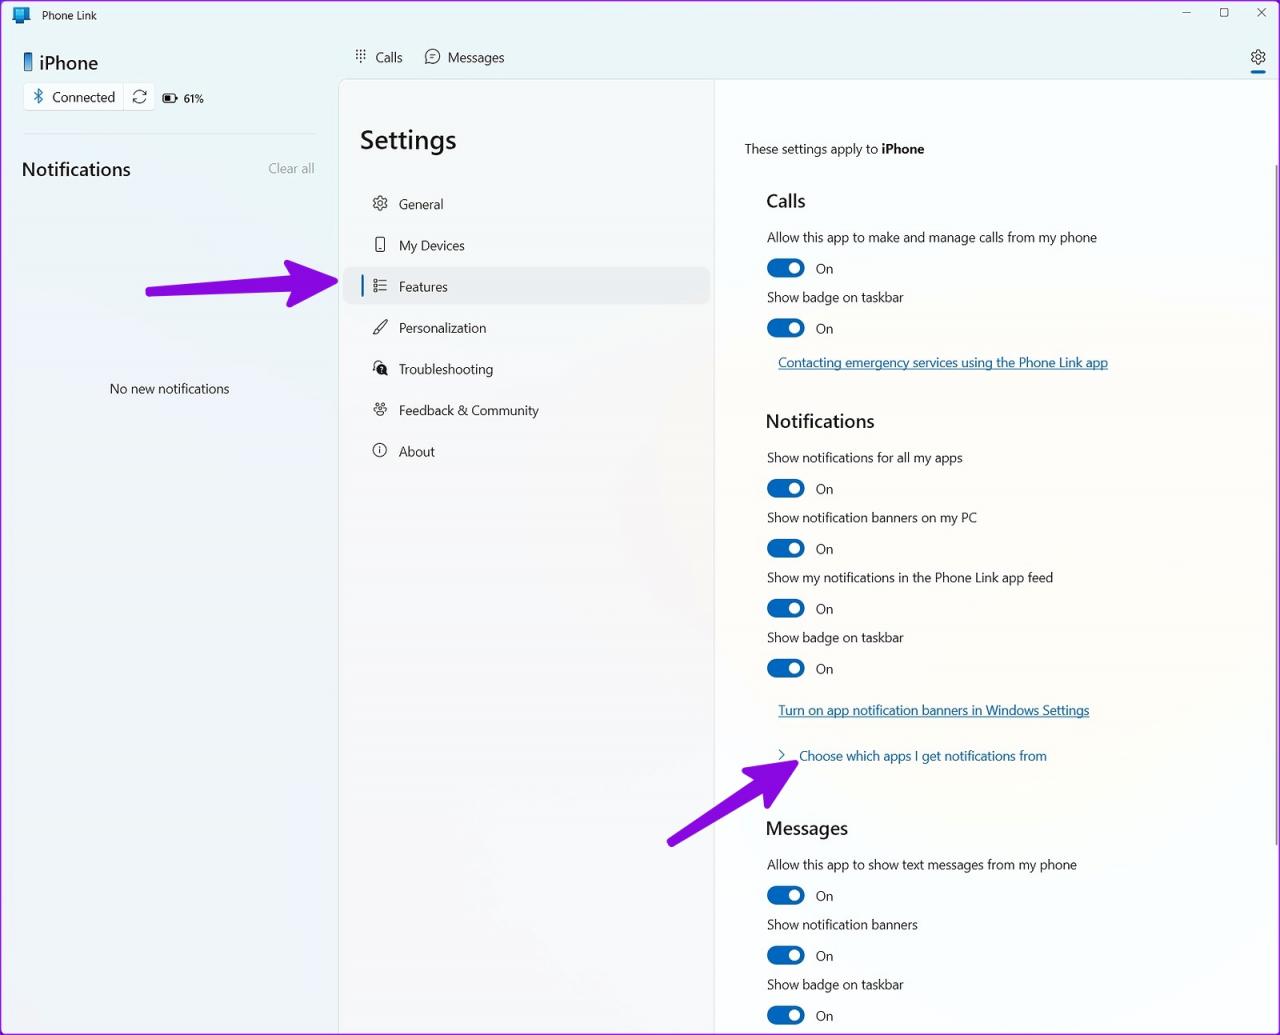
Task: Switch to the Messages tab
Action: tap(464, 57)
